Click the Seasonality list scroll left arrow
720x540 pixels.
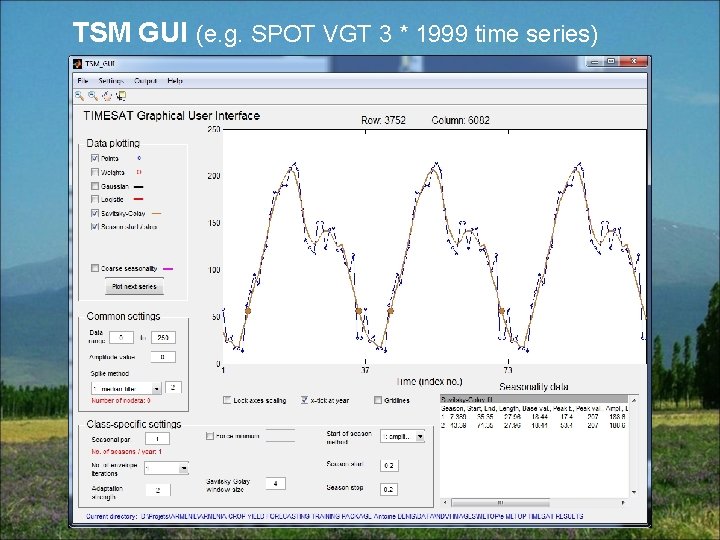click(444, 502)
